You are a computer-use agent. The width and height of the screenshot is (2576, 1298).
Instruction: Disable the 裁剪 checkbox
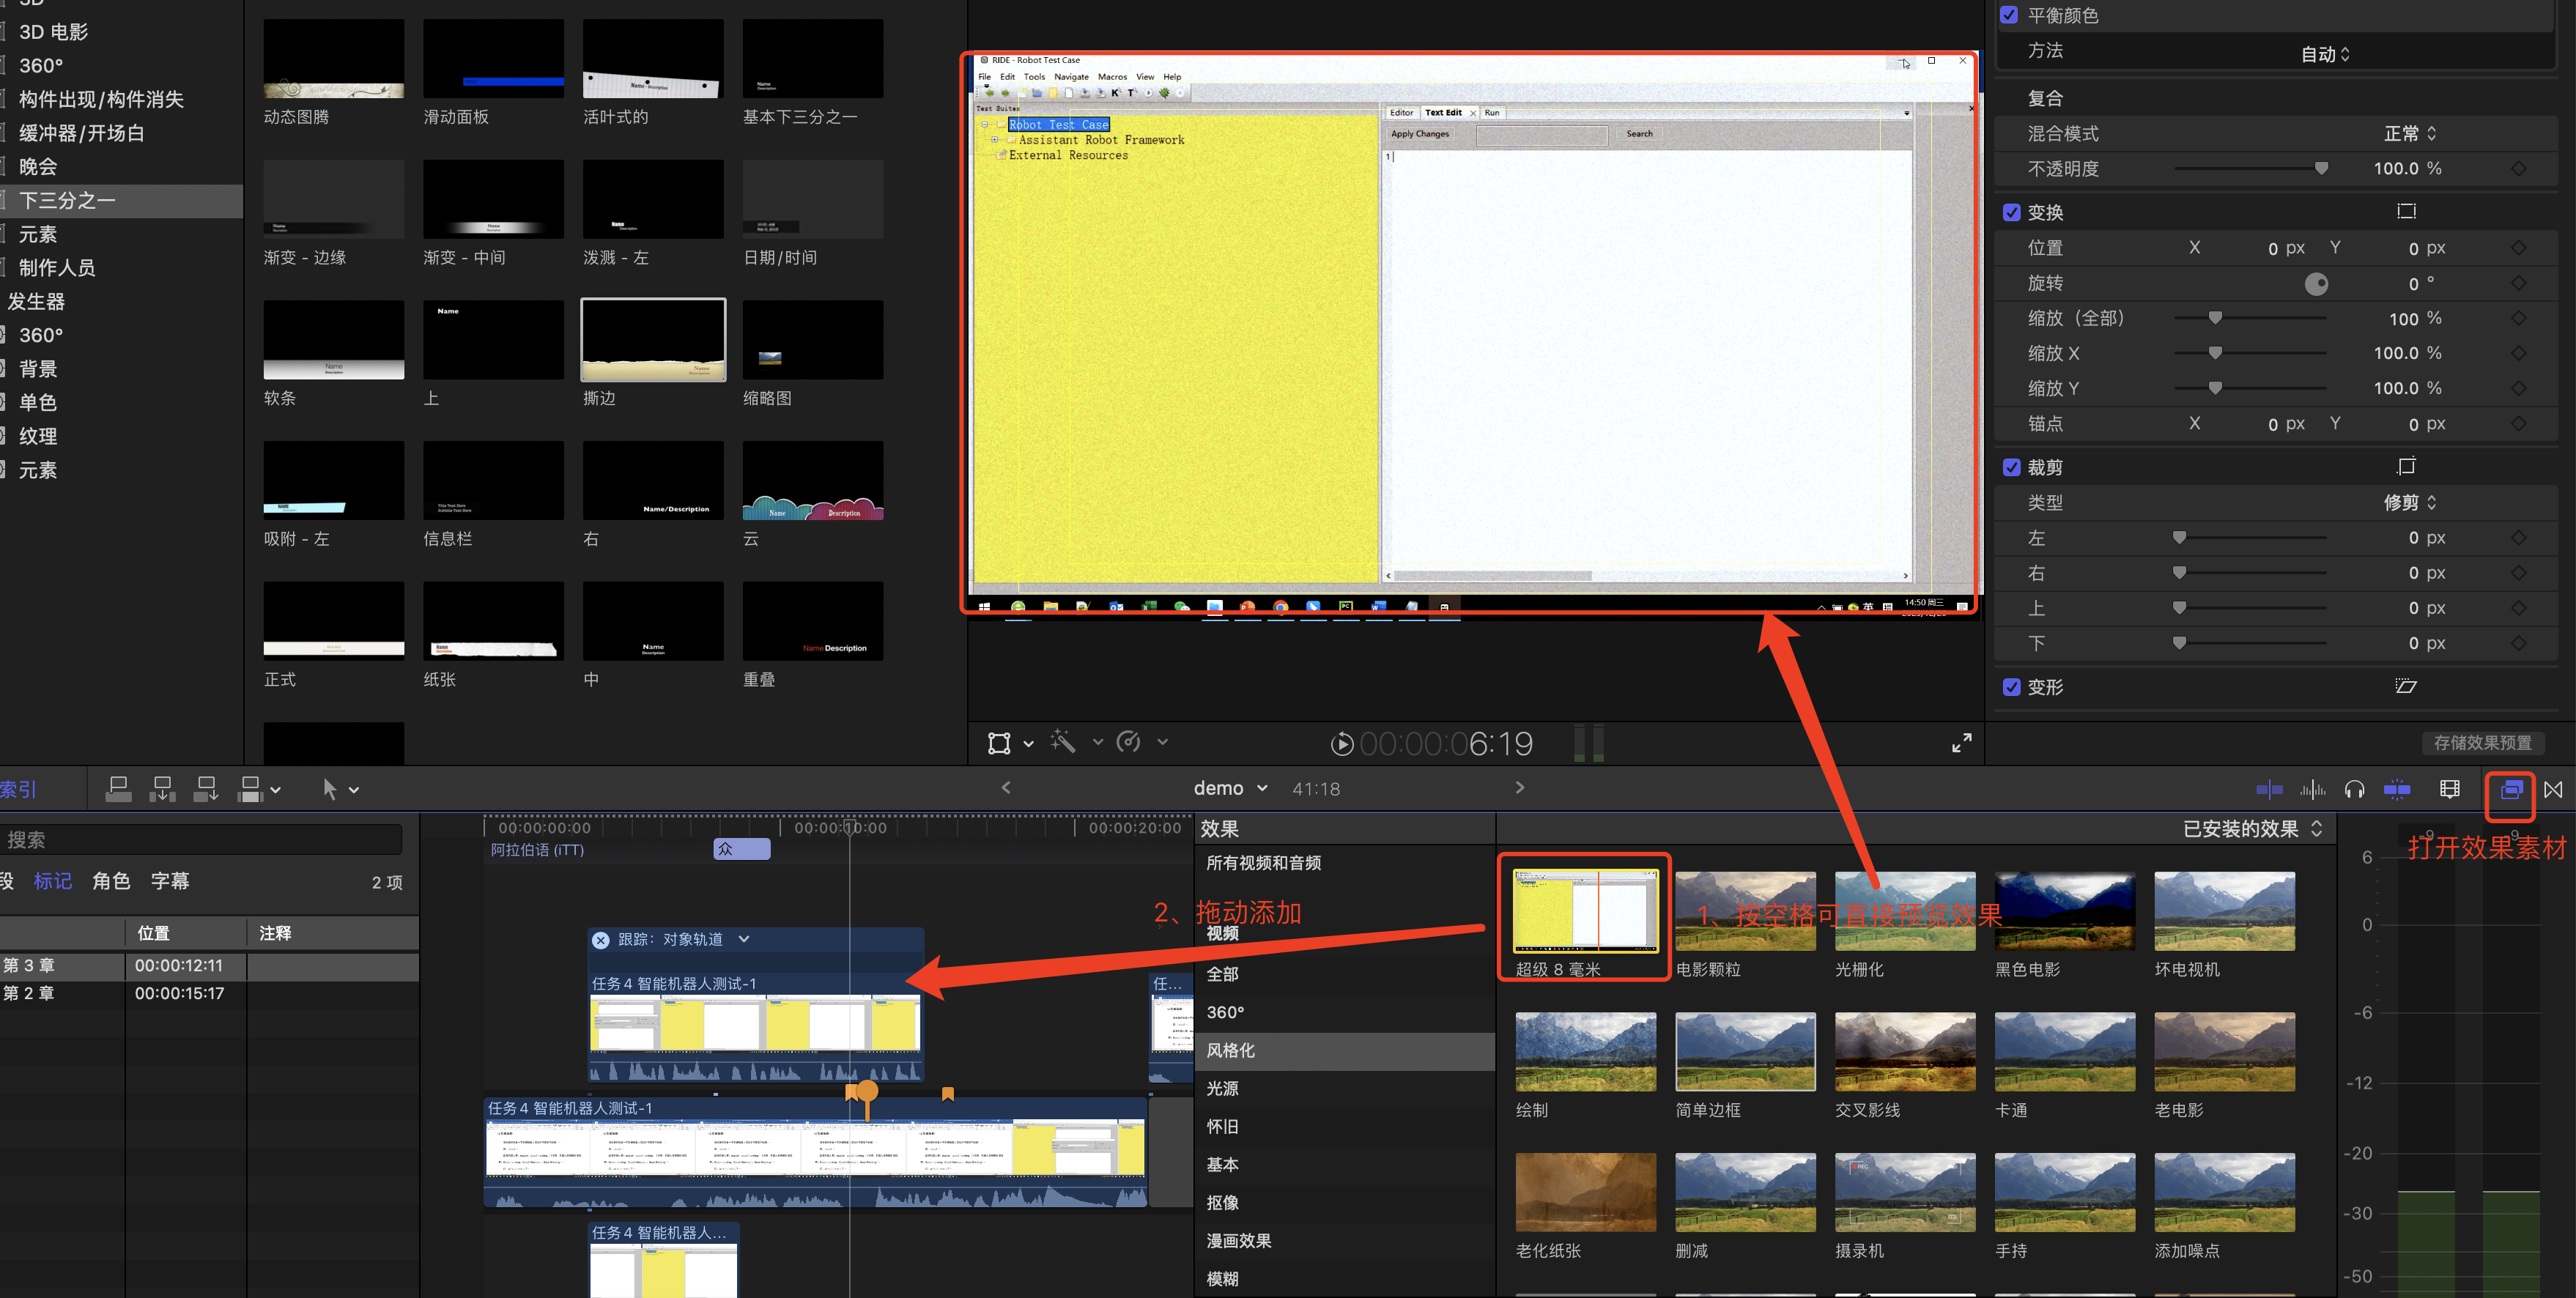(x=2011, y=467)
